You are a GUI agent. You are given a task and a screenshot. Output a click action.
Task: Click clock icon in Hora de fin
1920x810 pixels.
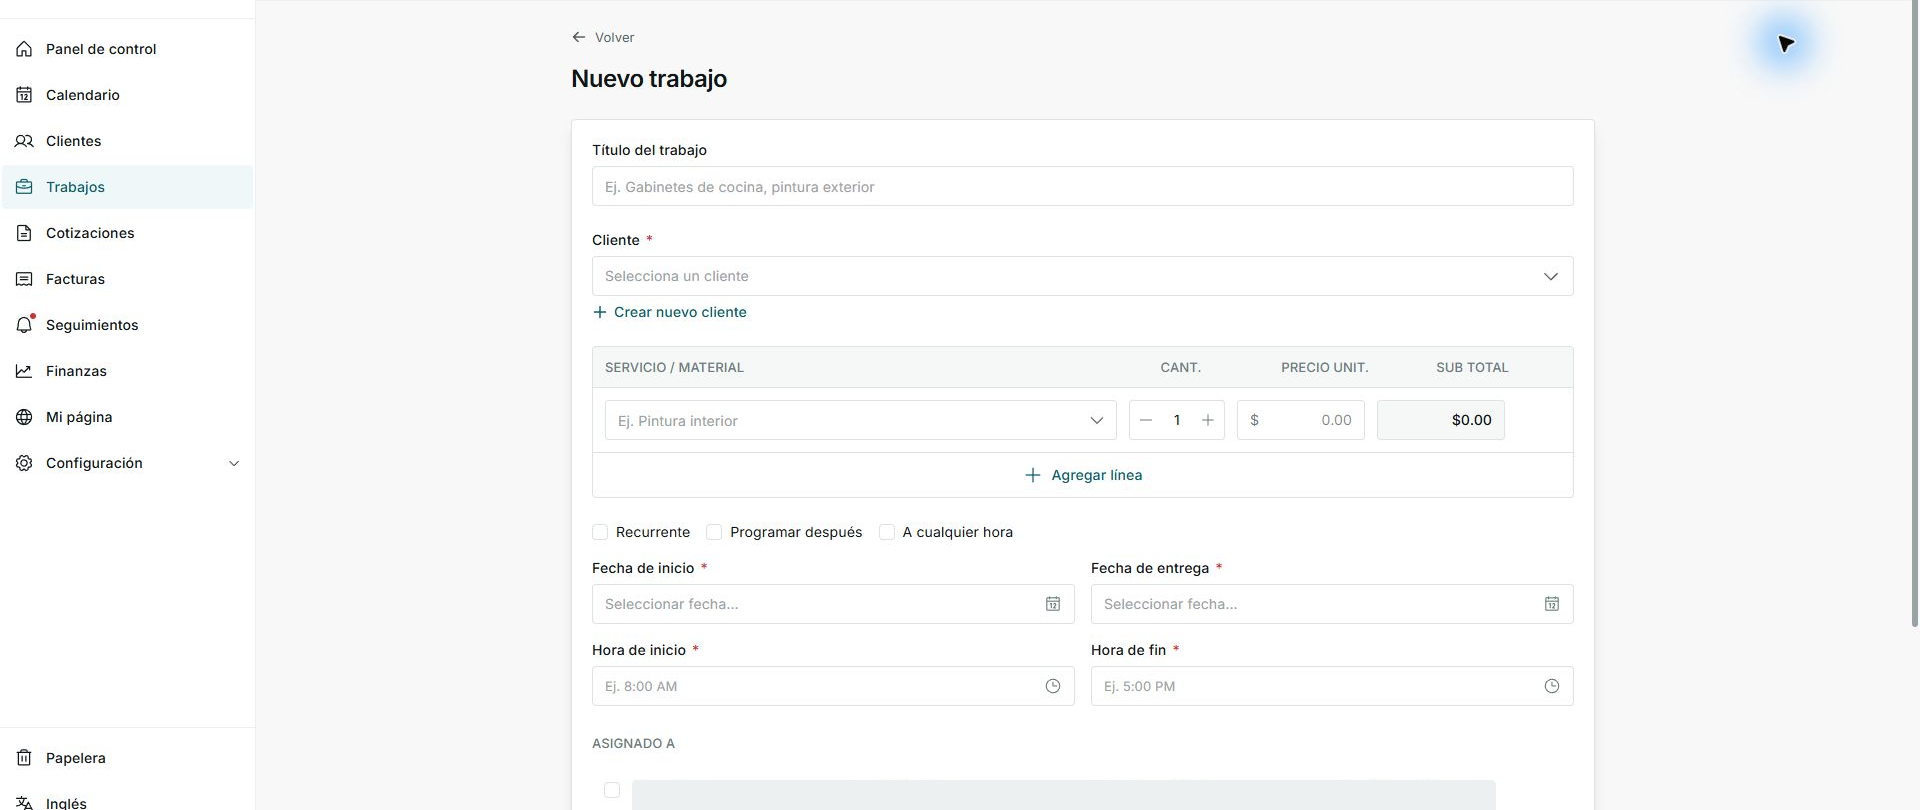[x=1552, y=686]
